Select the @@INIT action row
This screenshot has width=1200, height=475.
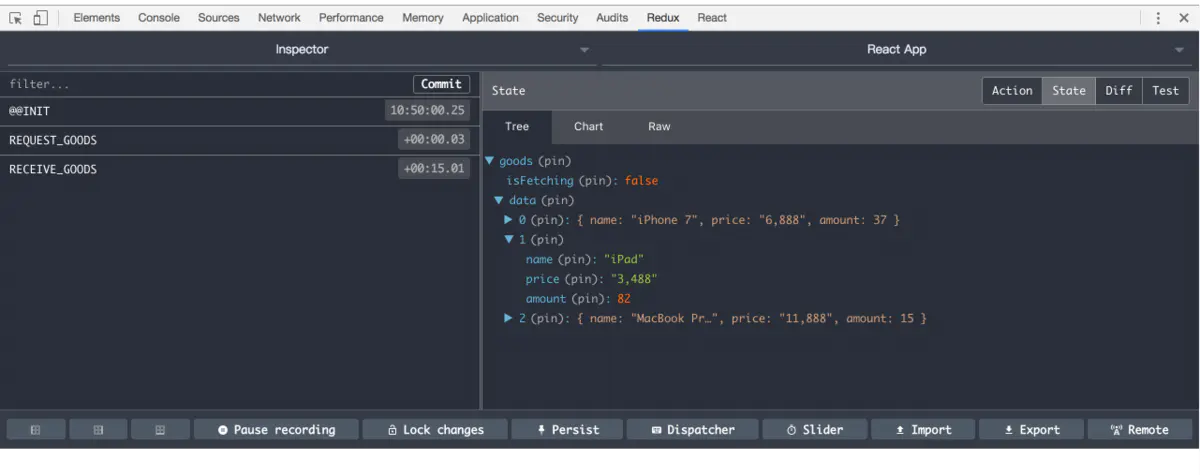[240, 111]
